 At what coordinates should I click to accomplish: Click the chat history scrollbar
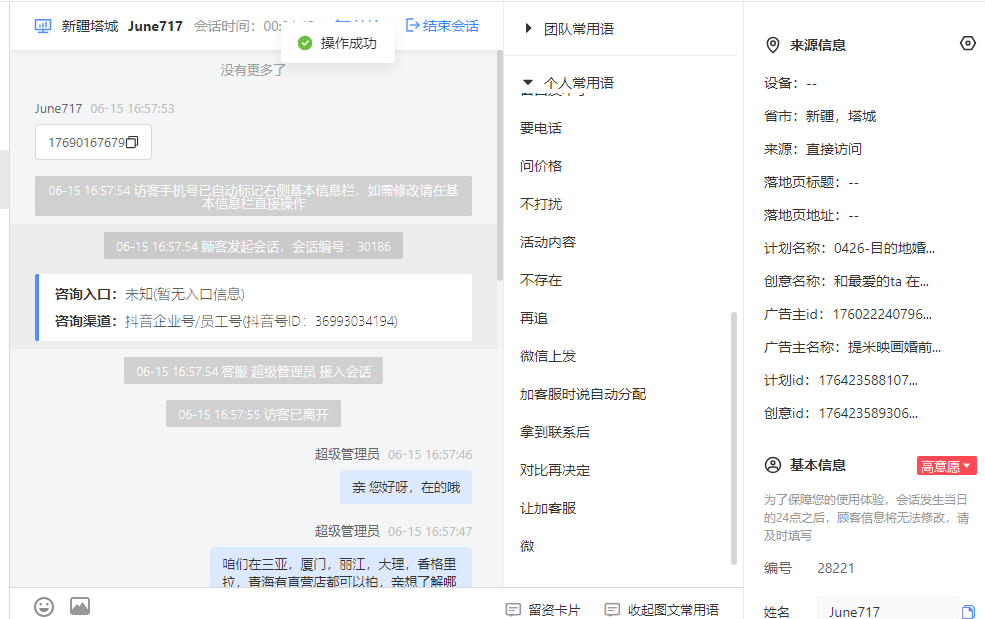pos(500,165)
